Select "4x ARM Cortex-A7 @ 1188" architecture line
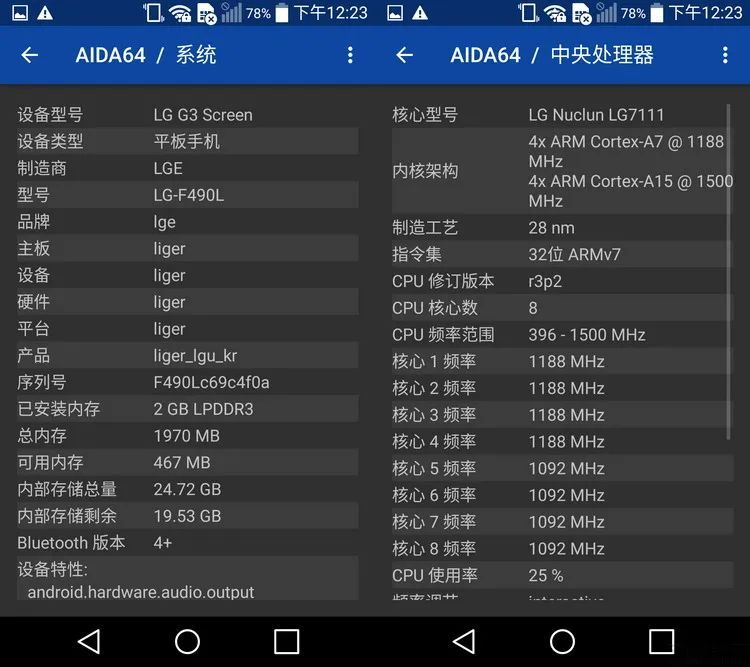 point(626,142)
